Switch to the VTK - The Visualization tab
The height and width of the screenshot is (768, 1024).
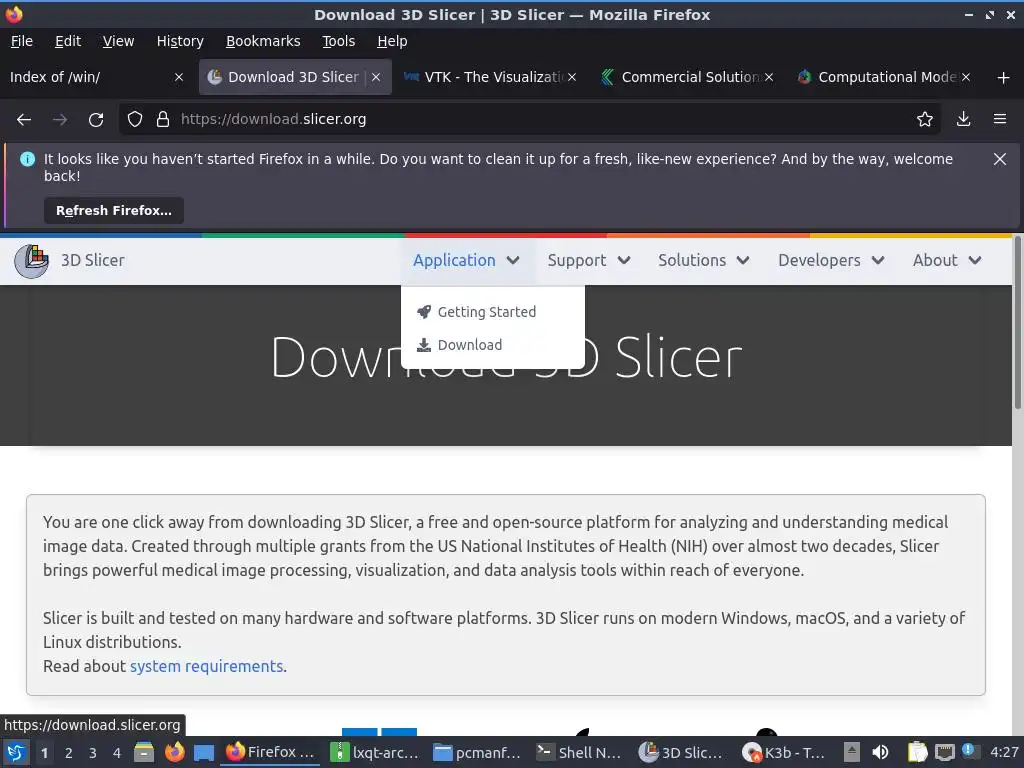pyautogui.click(x=483, y=77)
